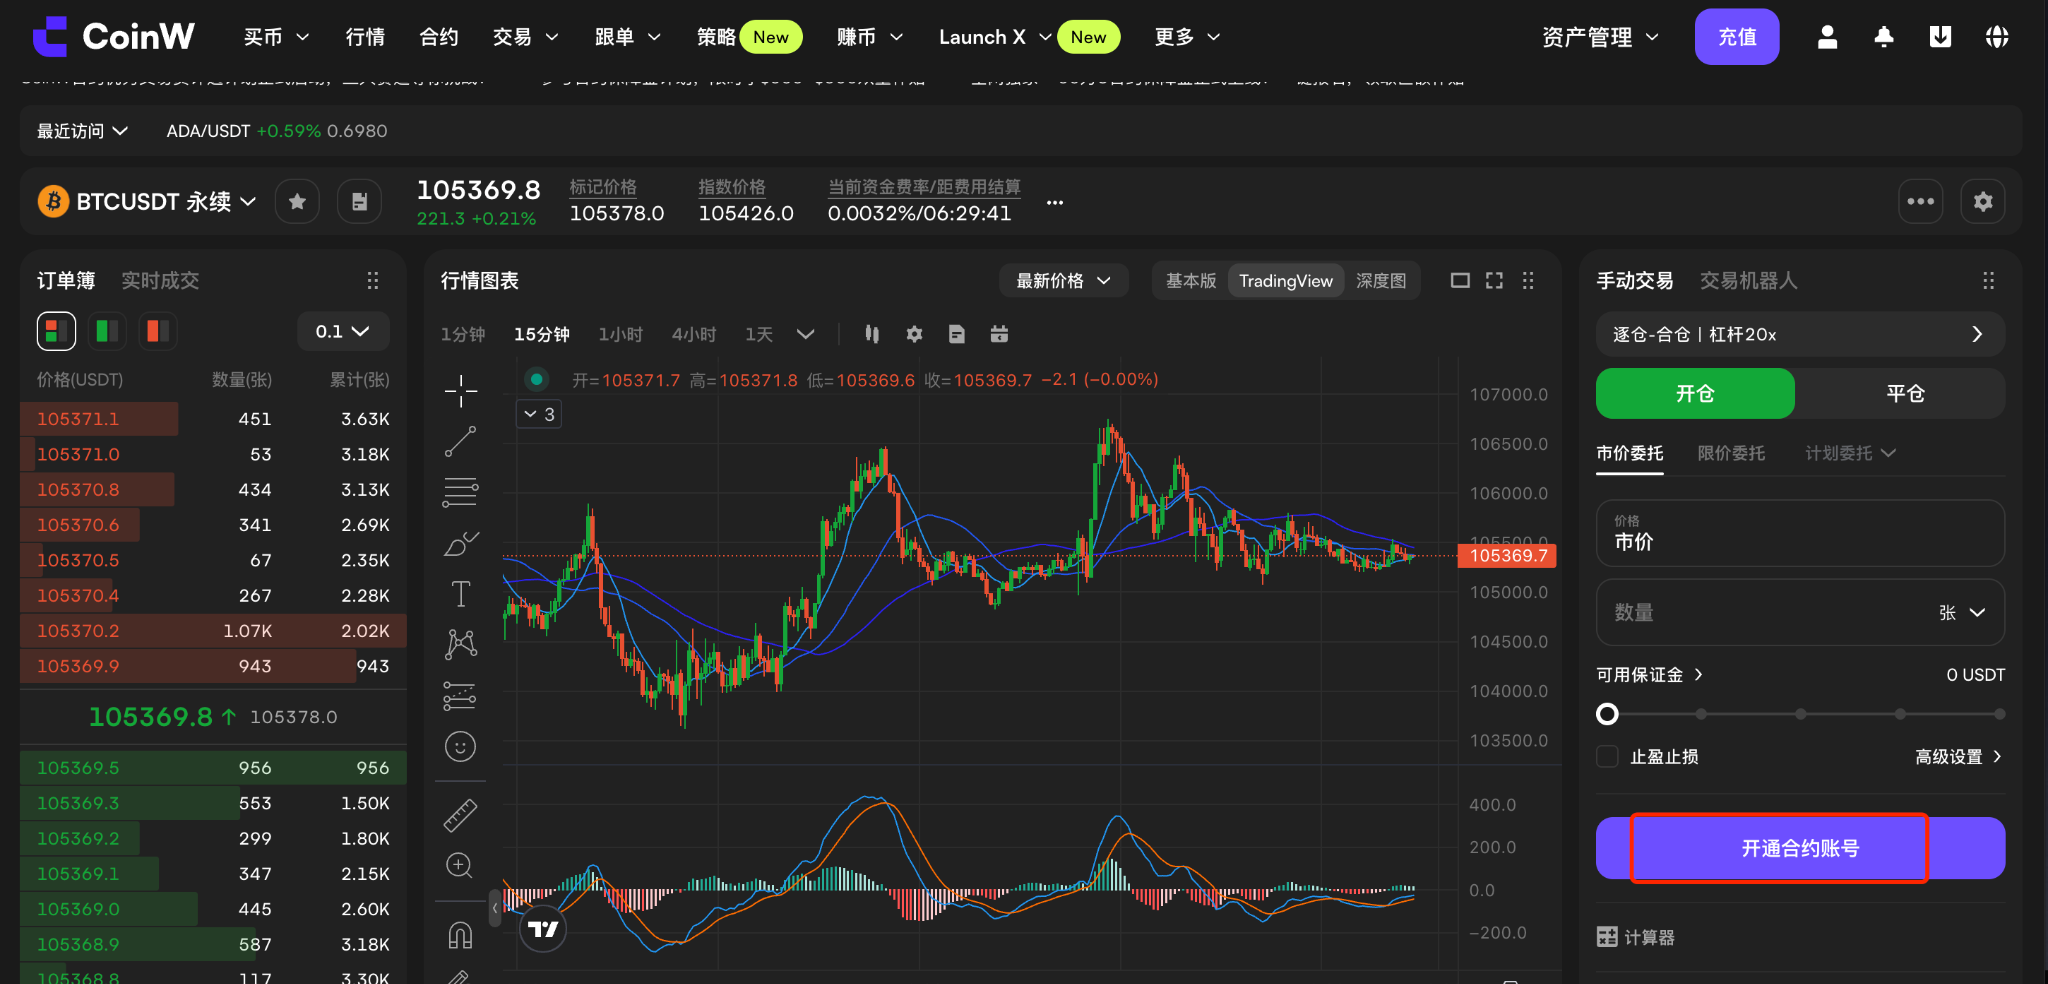Select the trend line drawing tool
2048x984 pixels.
461,442
